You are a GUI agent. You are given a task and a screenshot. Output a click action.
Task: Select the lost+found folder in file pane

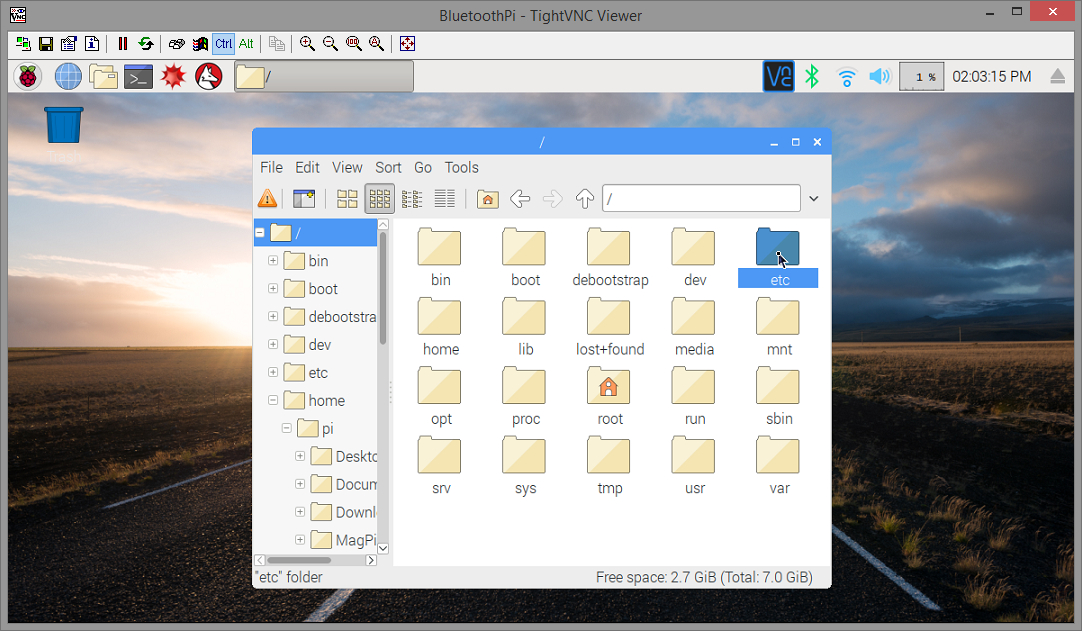610,327
